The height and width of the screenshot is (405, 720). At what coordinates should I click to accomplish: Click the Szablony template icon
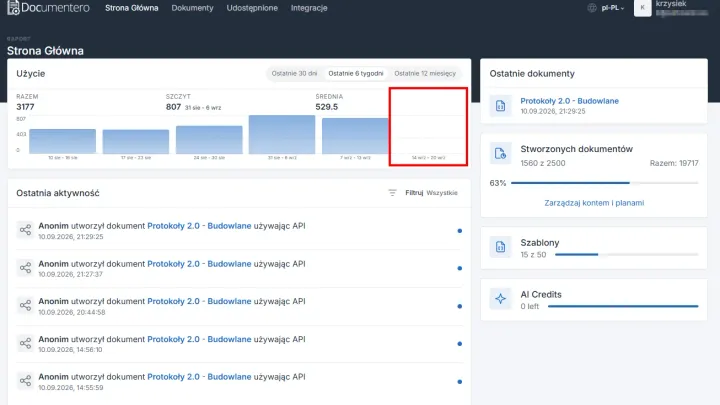pyautogui.click(x=501, y=247)
